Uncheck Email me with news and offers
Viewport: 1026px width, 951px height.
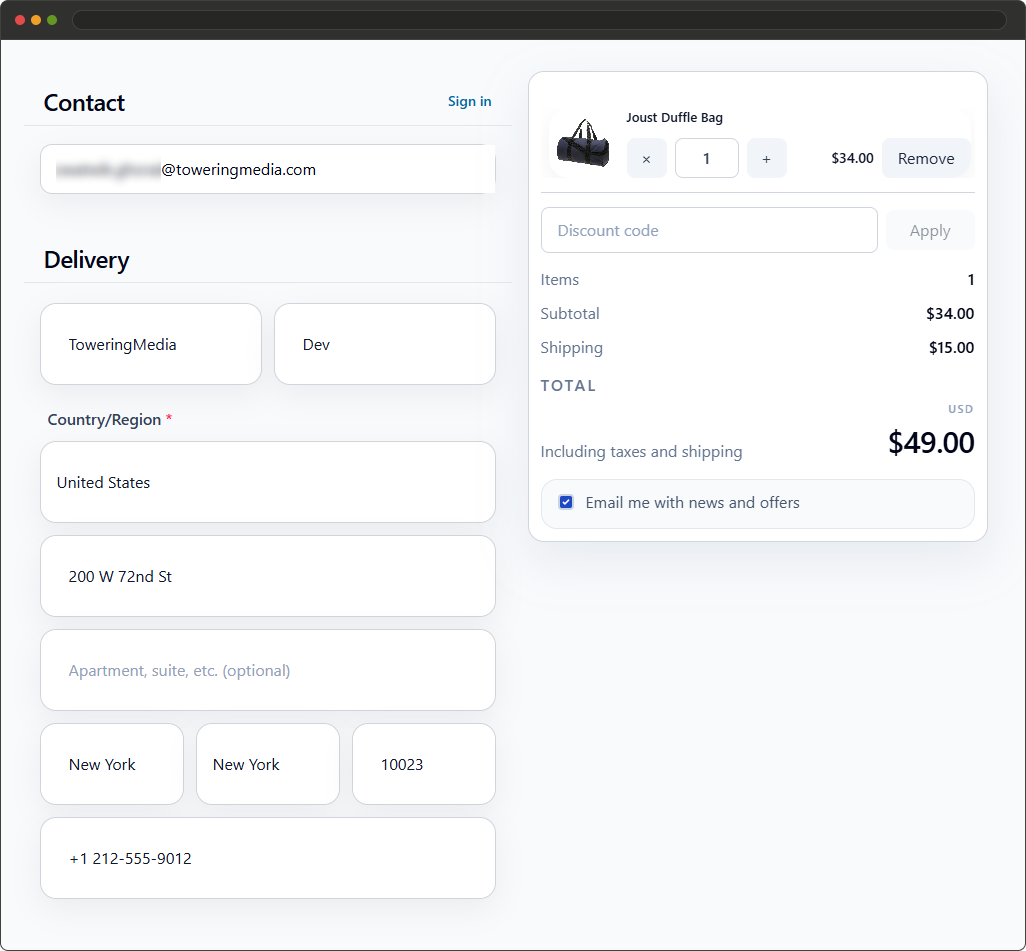[566, 503]
